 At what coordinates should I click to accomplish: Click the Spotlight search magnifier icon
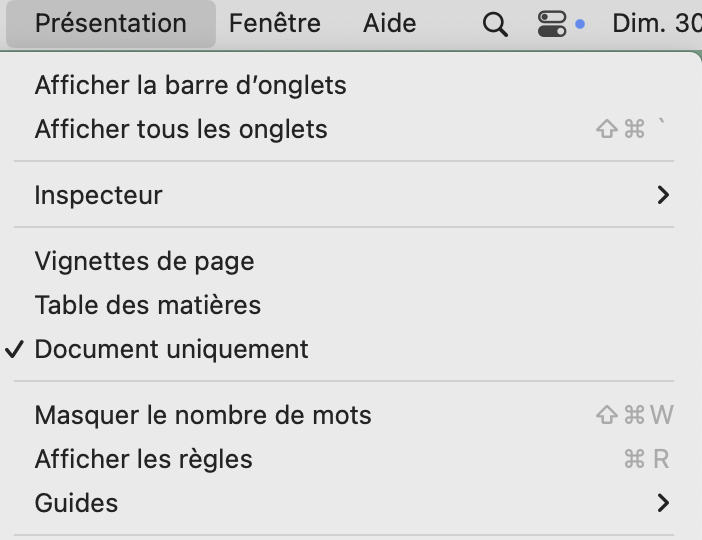495,24
